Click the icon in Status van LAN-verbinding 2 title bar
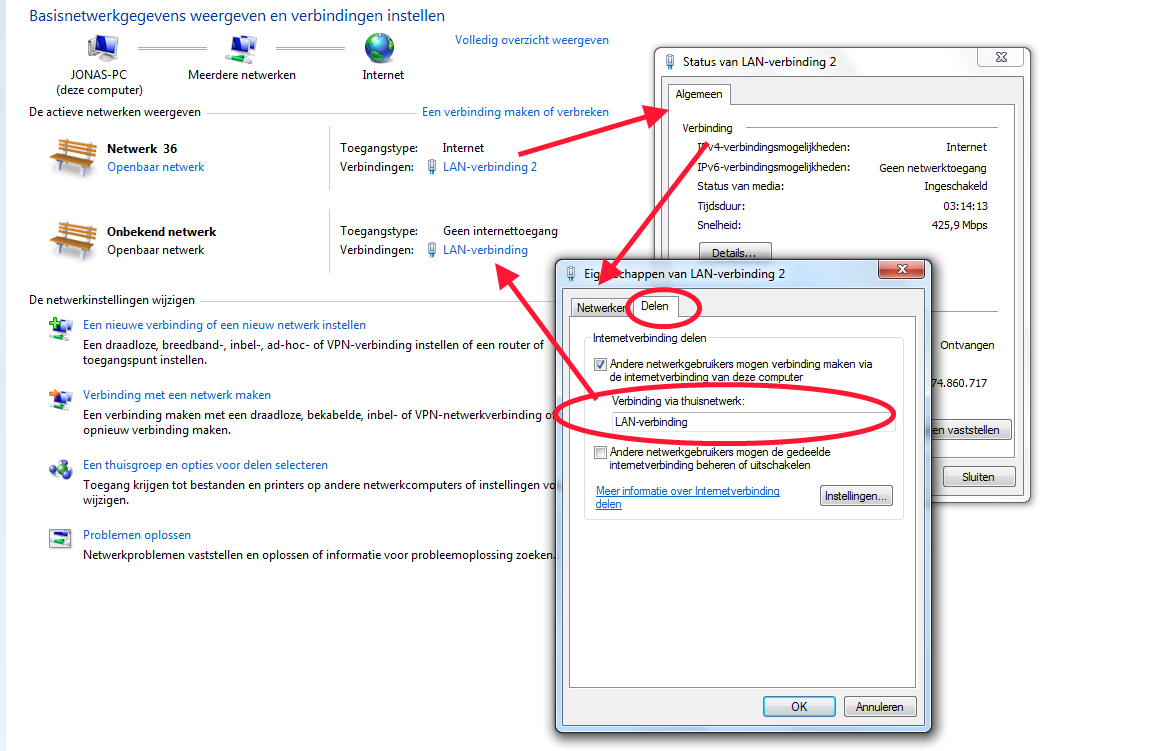1166x751 pixels. point(670,62)
